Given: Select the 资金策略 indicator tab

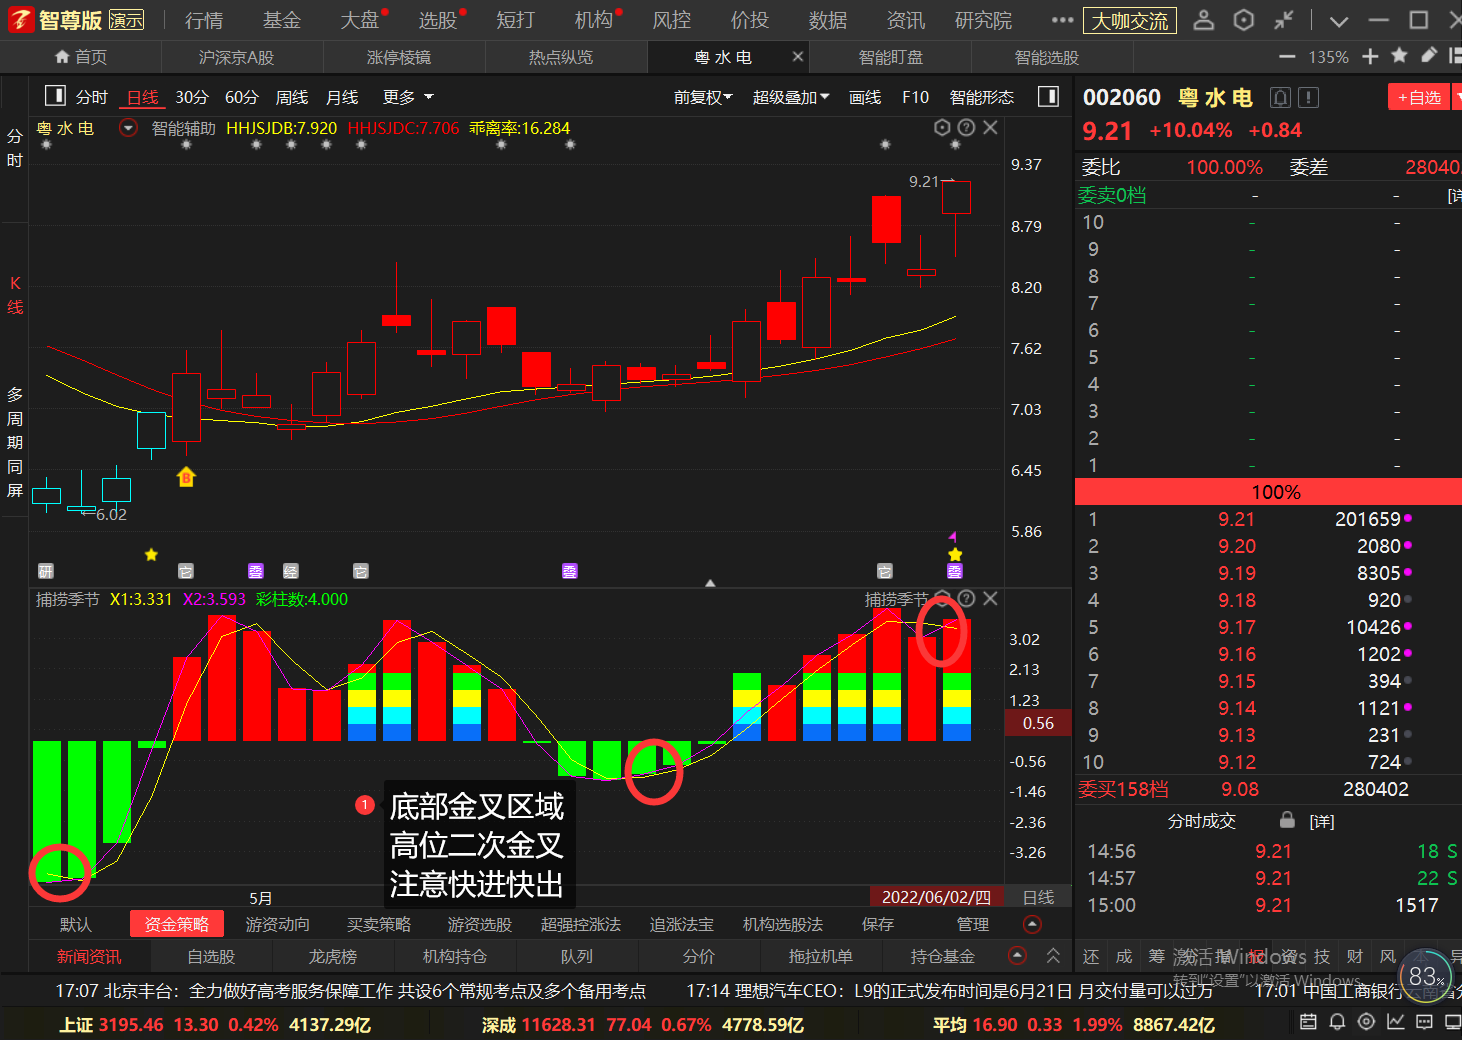Looking at the screenshot, I should coord(177,924).
